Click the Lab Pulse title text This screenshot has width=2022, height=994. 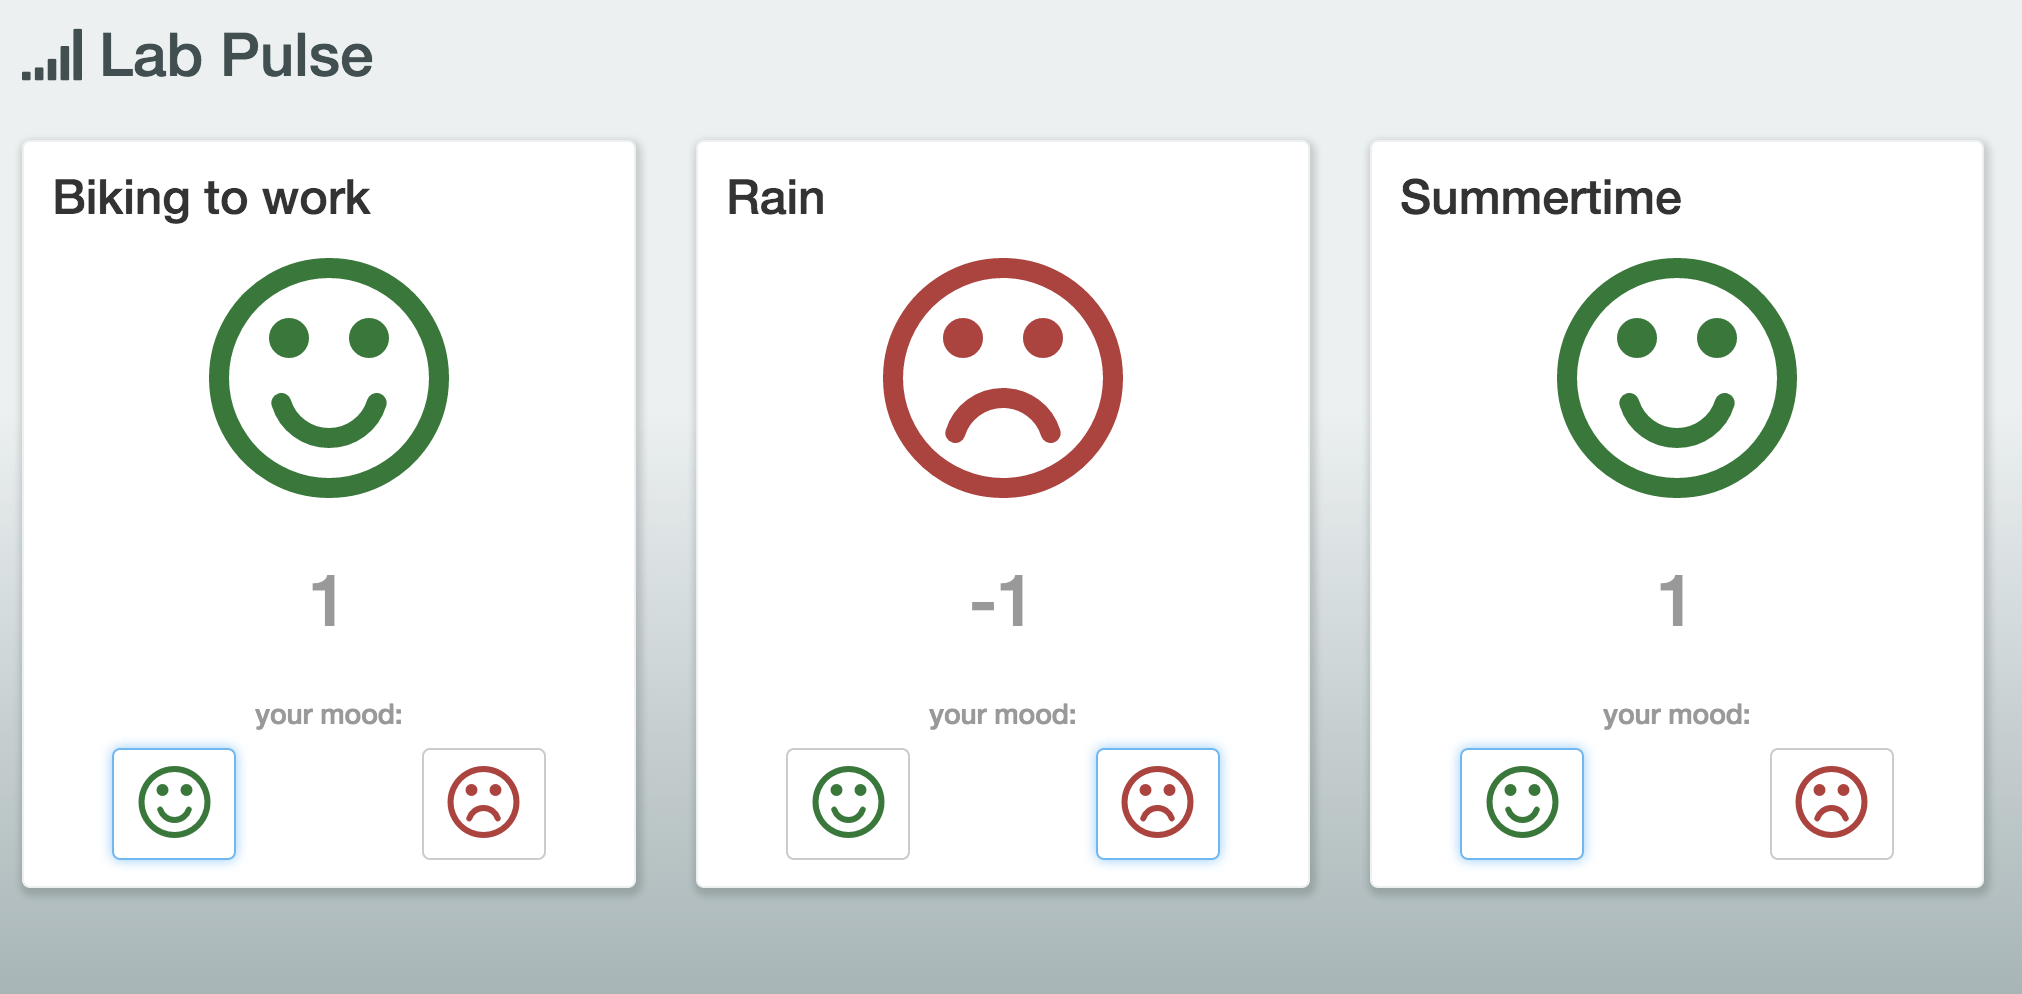pyautogui.click(x=235, y=55)
